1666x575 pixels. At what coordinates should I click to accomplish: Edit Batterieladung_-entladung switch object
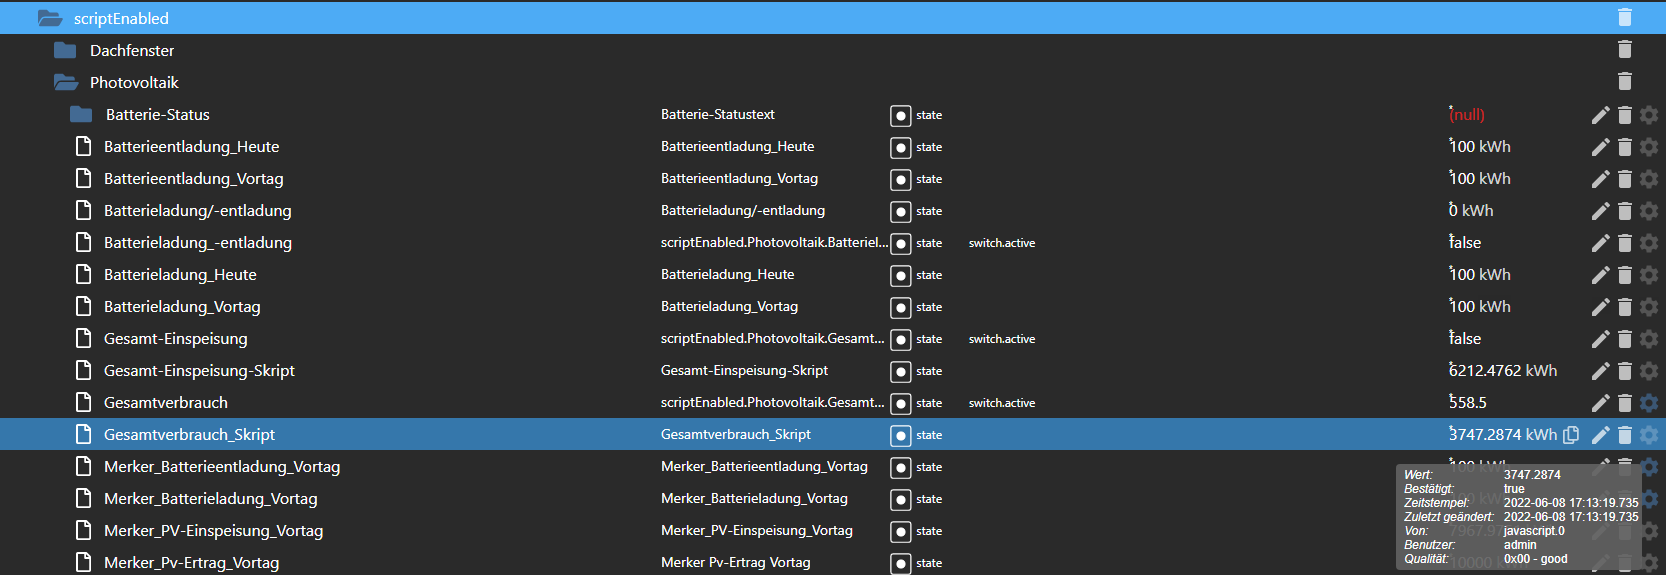1600,243
